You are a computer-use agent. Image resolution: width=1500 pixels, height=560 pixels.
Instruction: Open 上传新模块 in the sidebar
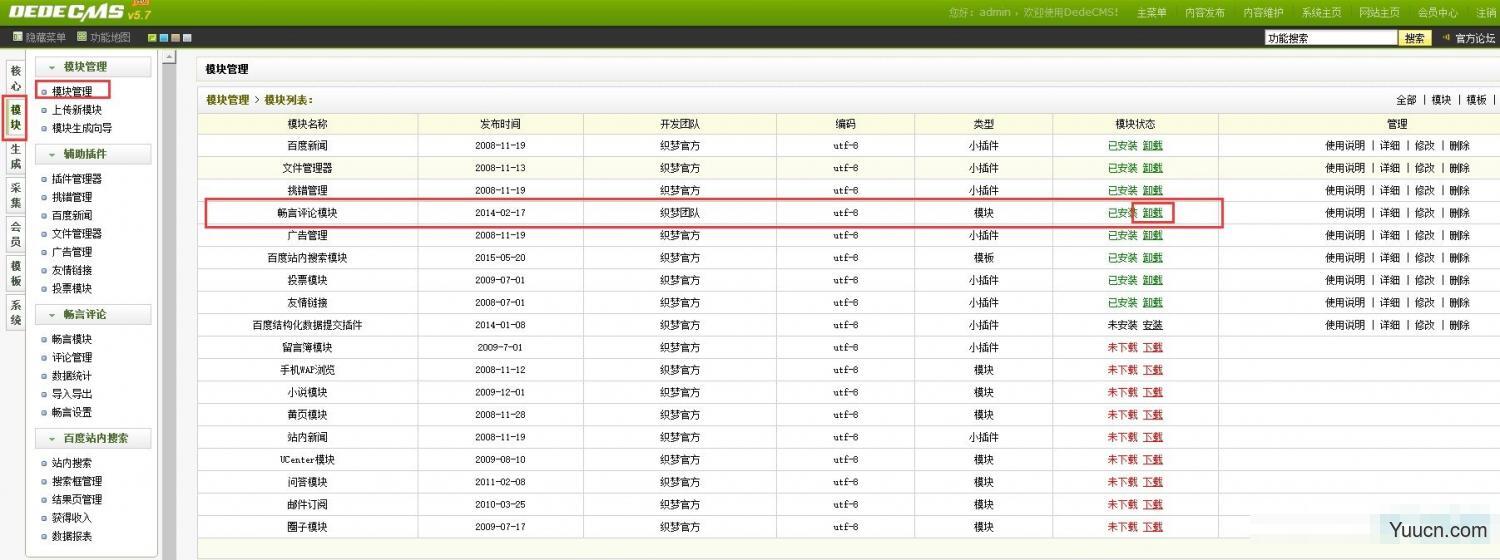pos(77,110)
